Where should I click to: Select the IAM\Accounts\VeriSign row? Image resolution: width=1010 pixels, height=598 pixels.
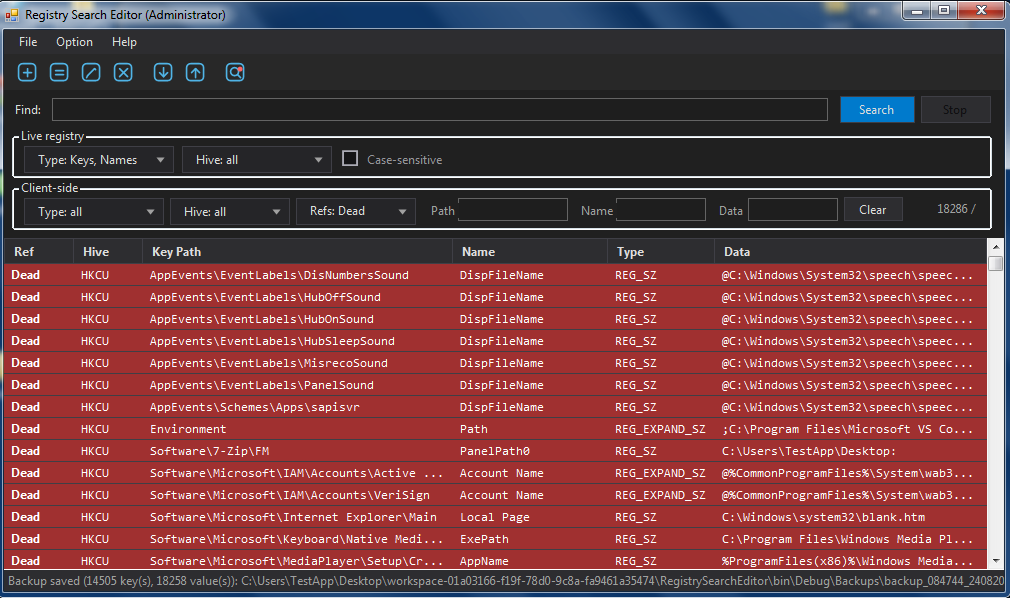coord(495,495)
